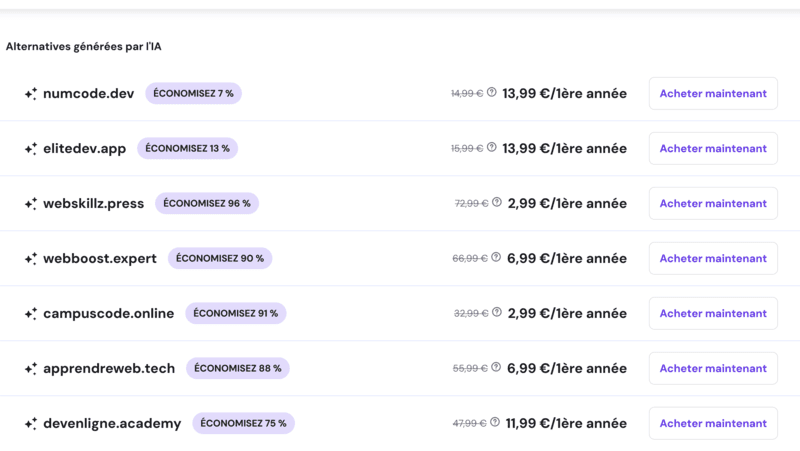Hit Acheter maintenant for apprendreweb.tech
Screen dimensions: 800x451
click(x=713, y=368)
